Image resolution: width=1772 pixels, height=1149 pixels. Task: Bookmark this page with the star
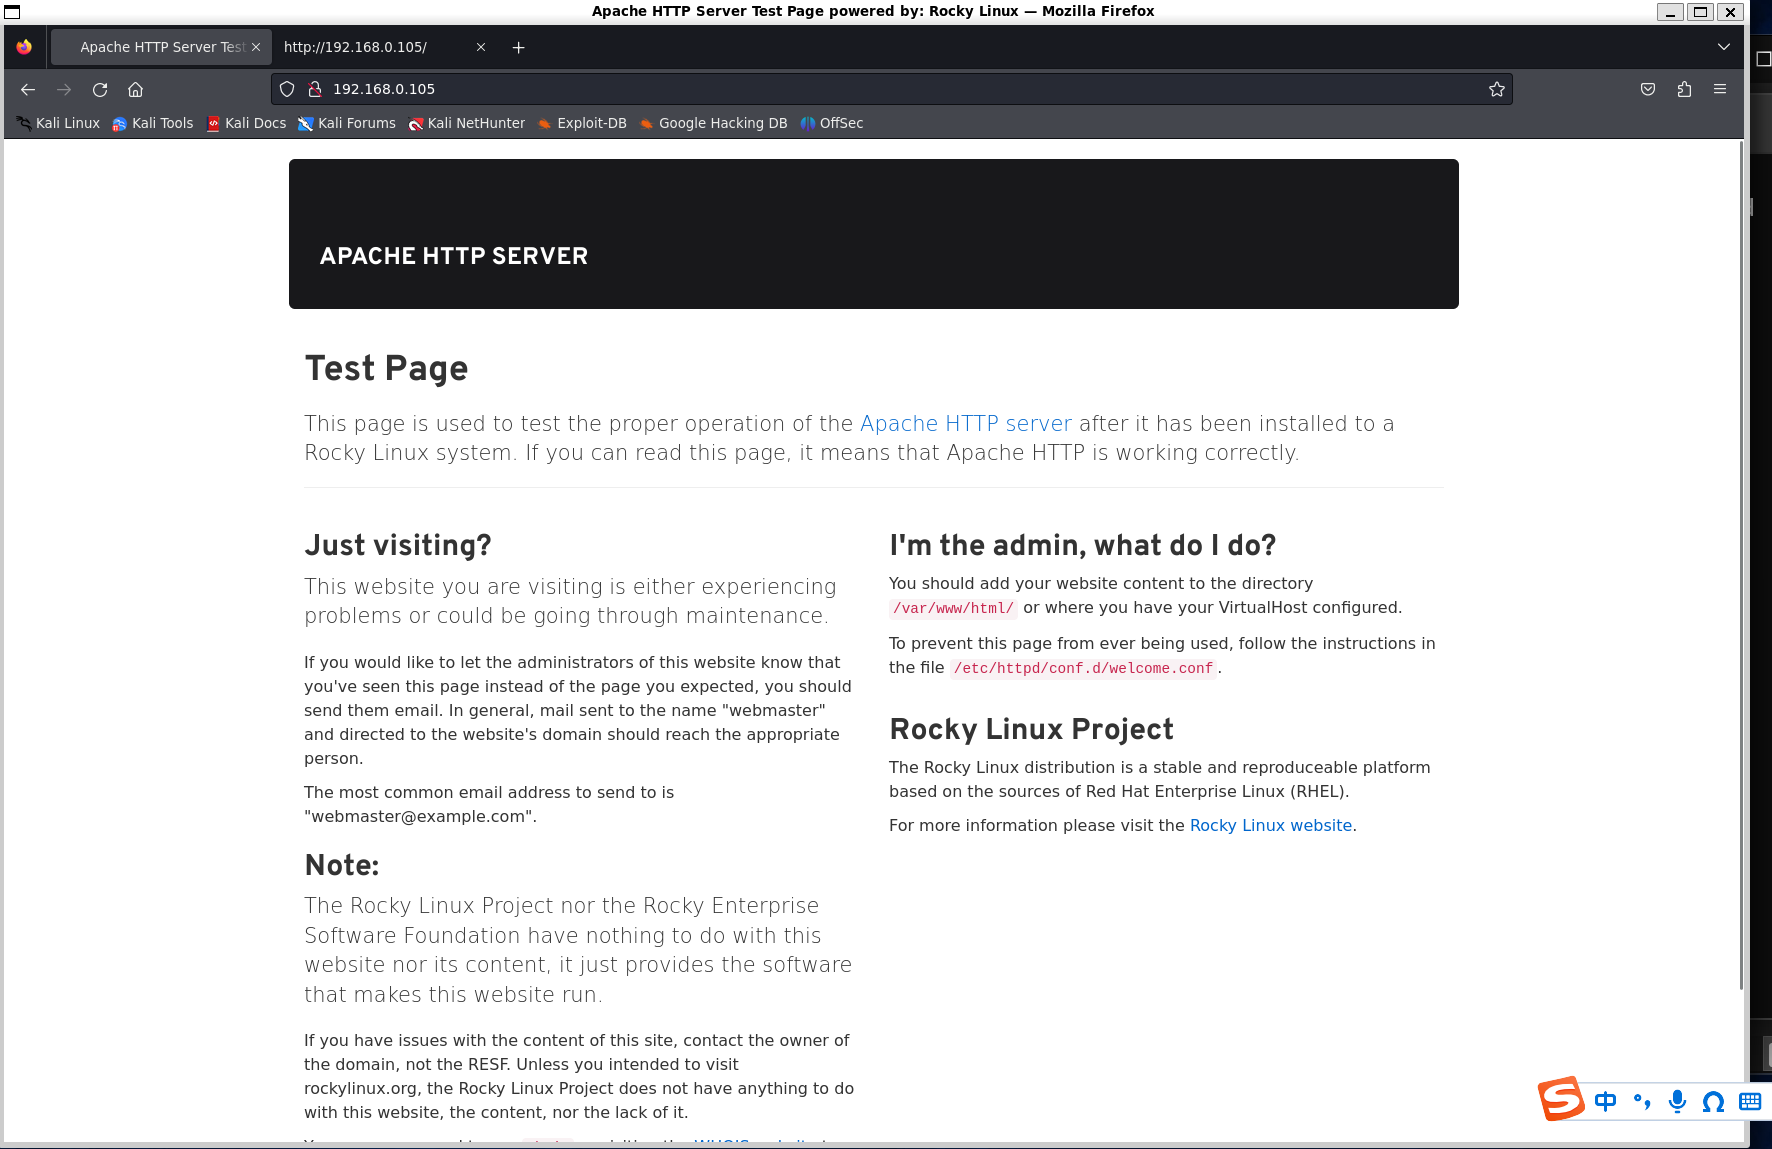(1497, 89)
